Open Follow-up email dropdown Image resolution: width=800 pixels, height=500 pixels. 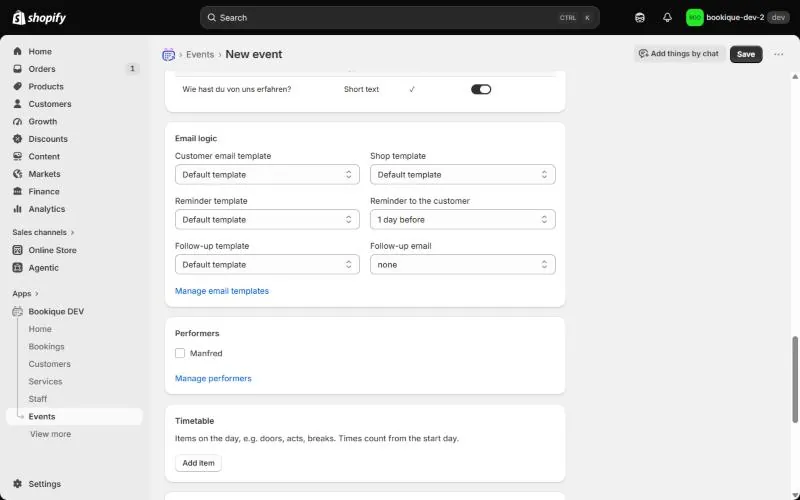(462, 264)
